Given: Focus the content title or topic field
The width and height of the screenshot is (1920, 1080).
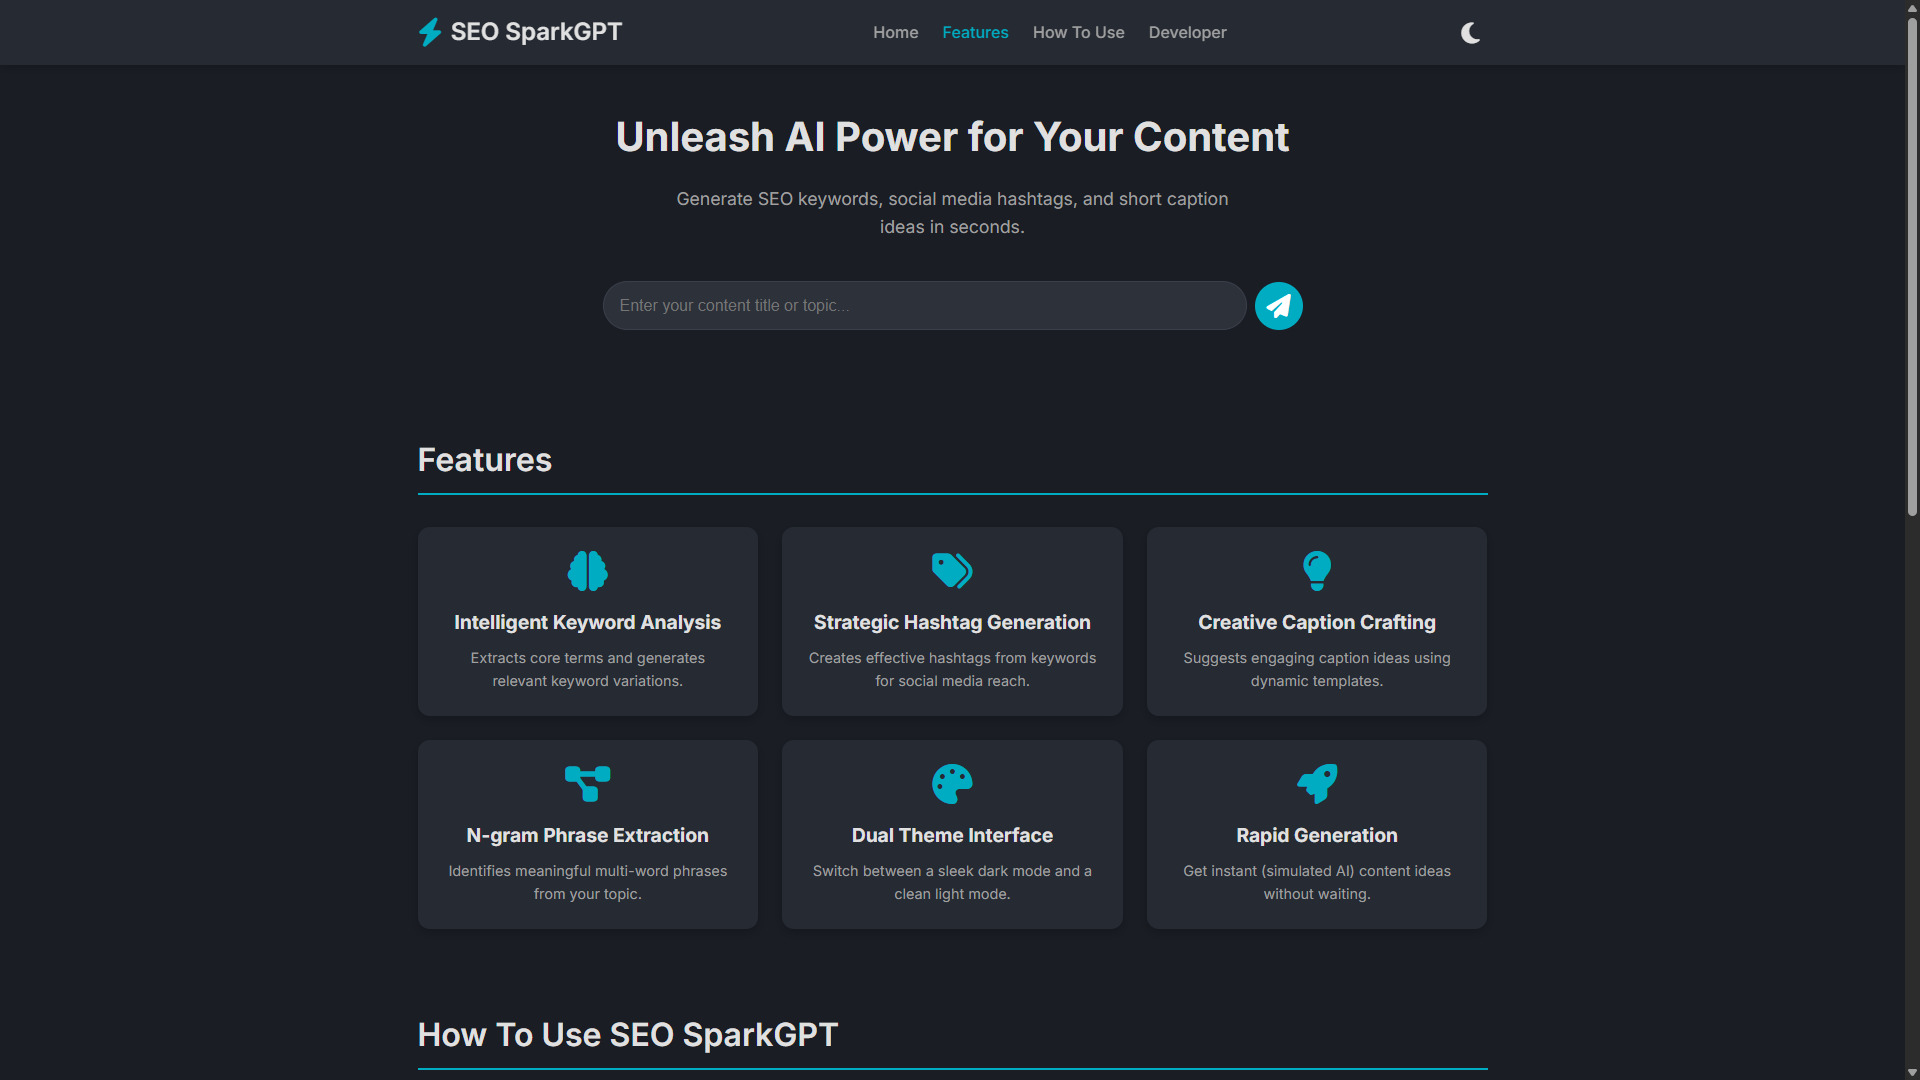Looking at the screenshot, I should (924, 306).
